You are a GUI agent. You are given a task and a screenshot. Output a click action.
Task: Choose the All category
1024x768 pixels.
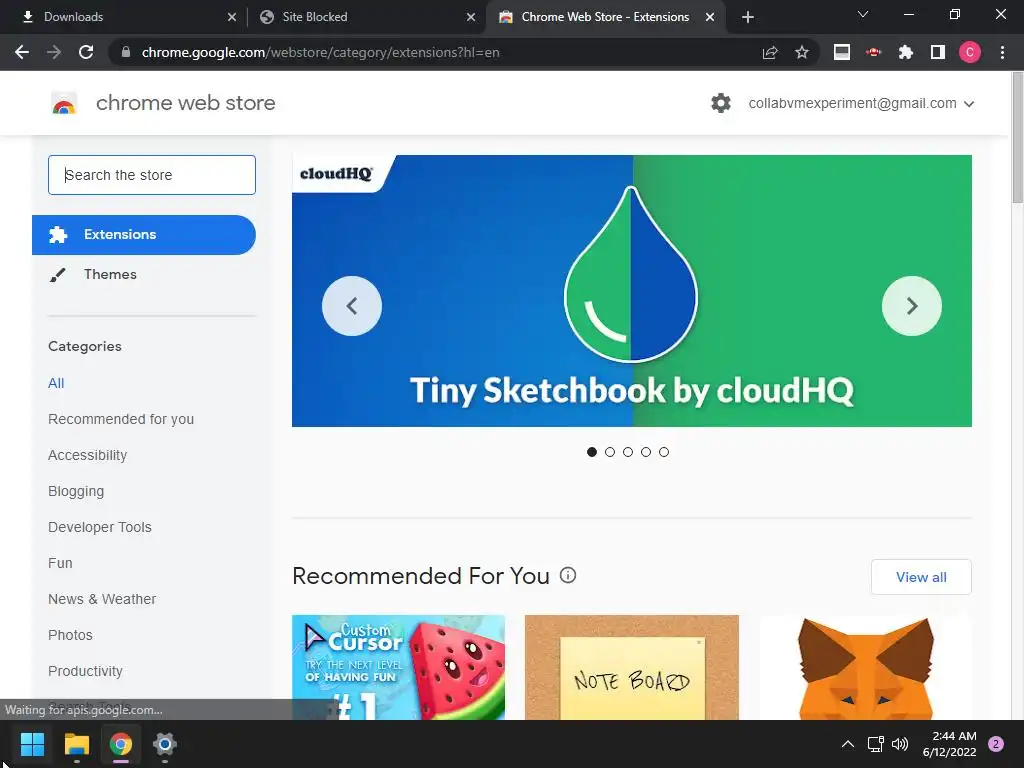pyautogui.click(x=56, y=383)
